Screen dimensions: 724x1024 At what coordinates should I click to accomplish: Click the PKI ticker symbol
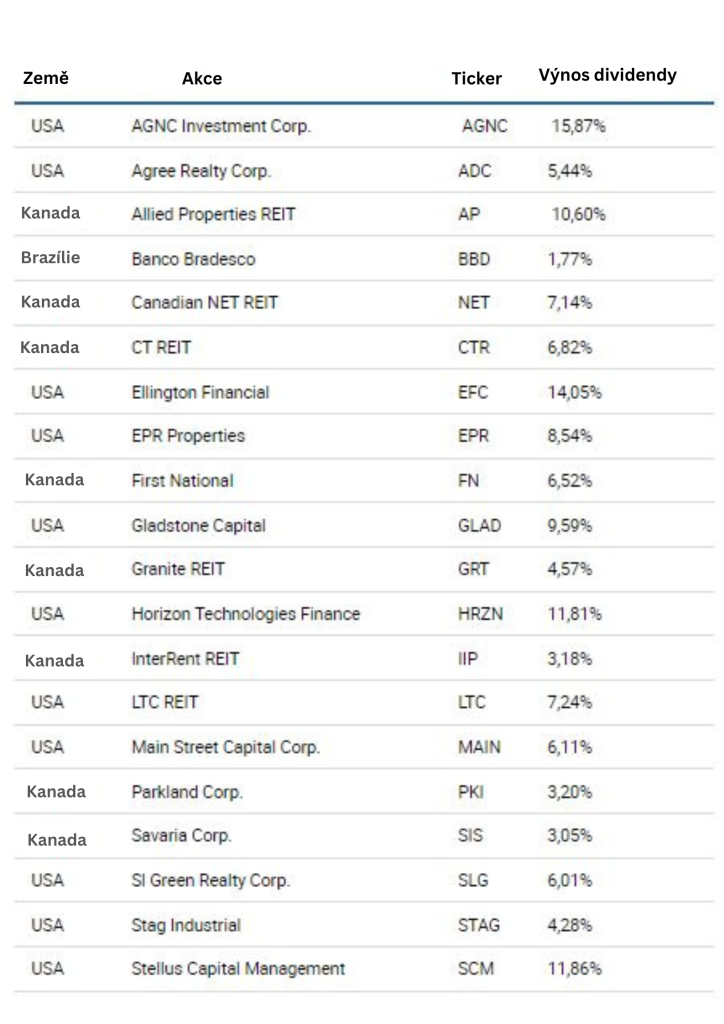pos(470,792)
